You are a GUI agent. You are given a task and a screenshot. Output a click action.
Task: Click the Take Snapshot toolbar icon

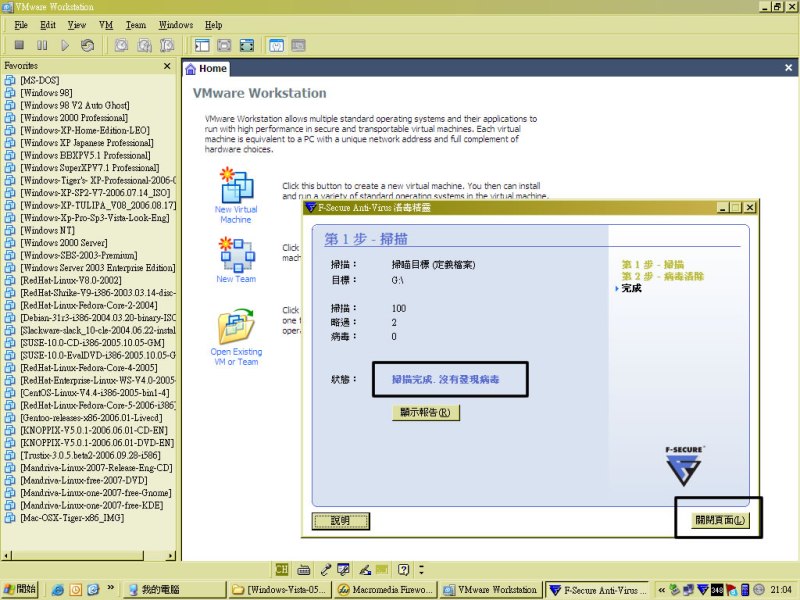click(121, 45)
